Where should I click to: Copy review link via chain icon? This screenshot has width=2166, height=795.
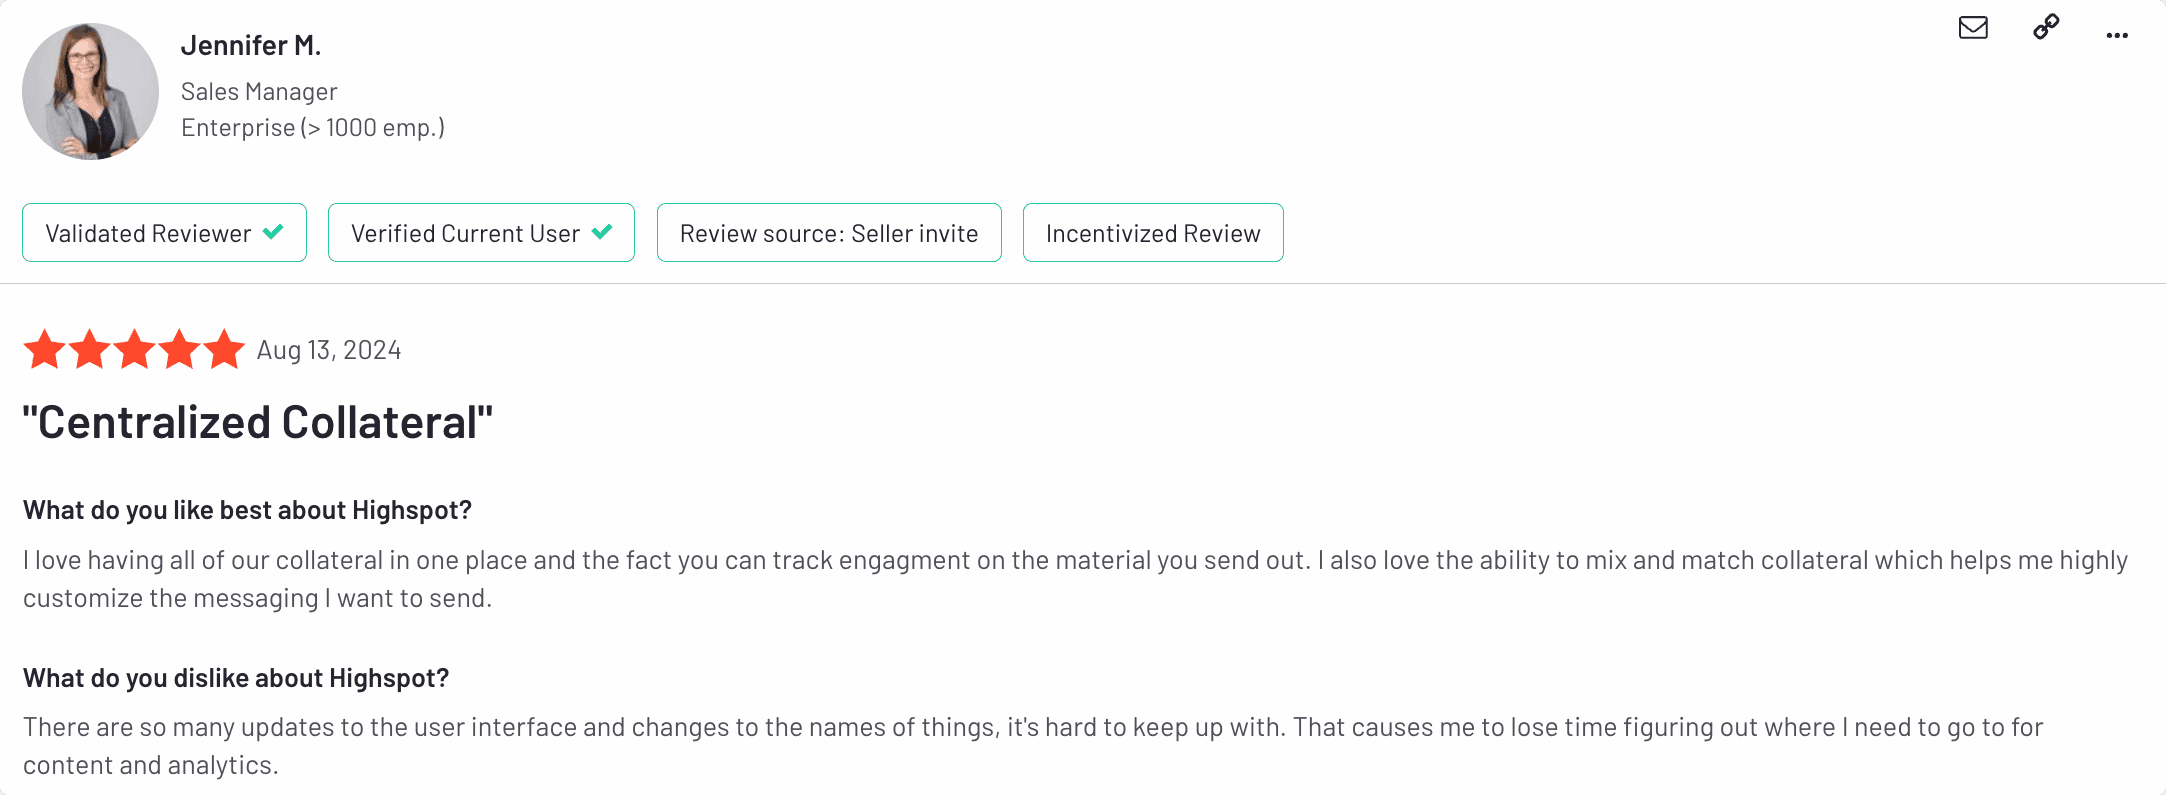coord(2046,27)
